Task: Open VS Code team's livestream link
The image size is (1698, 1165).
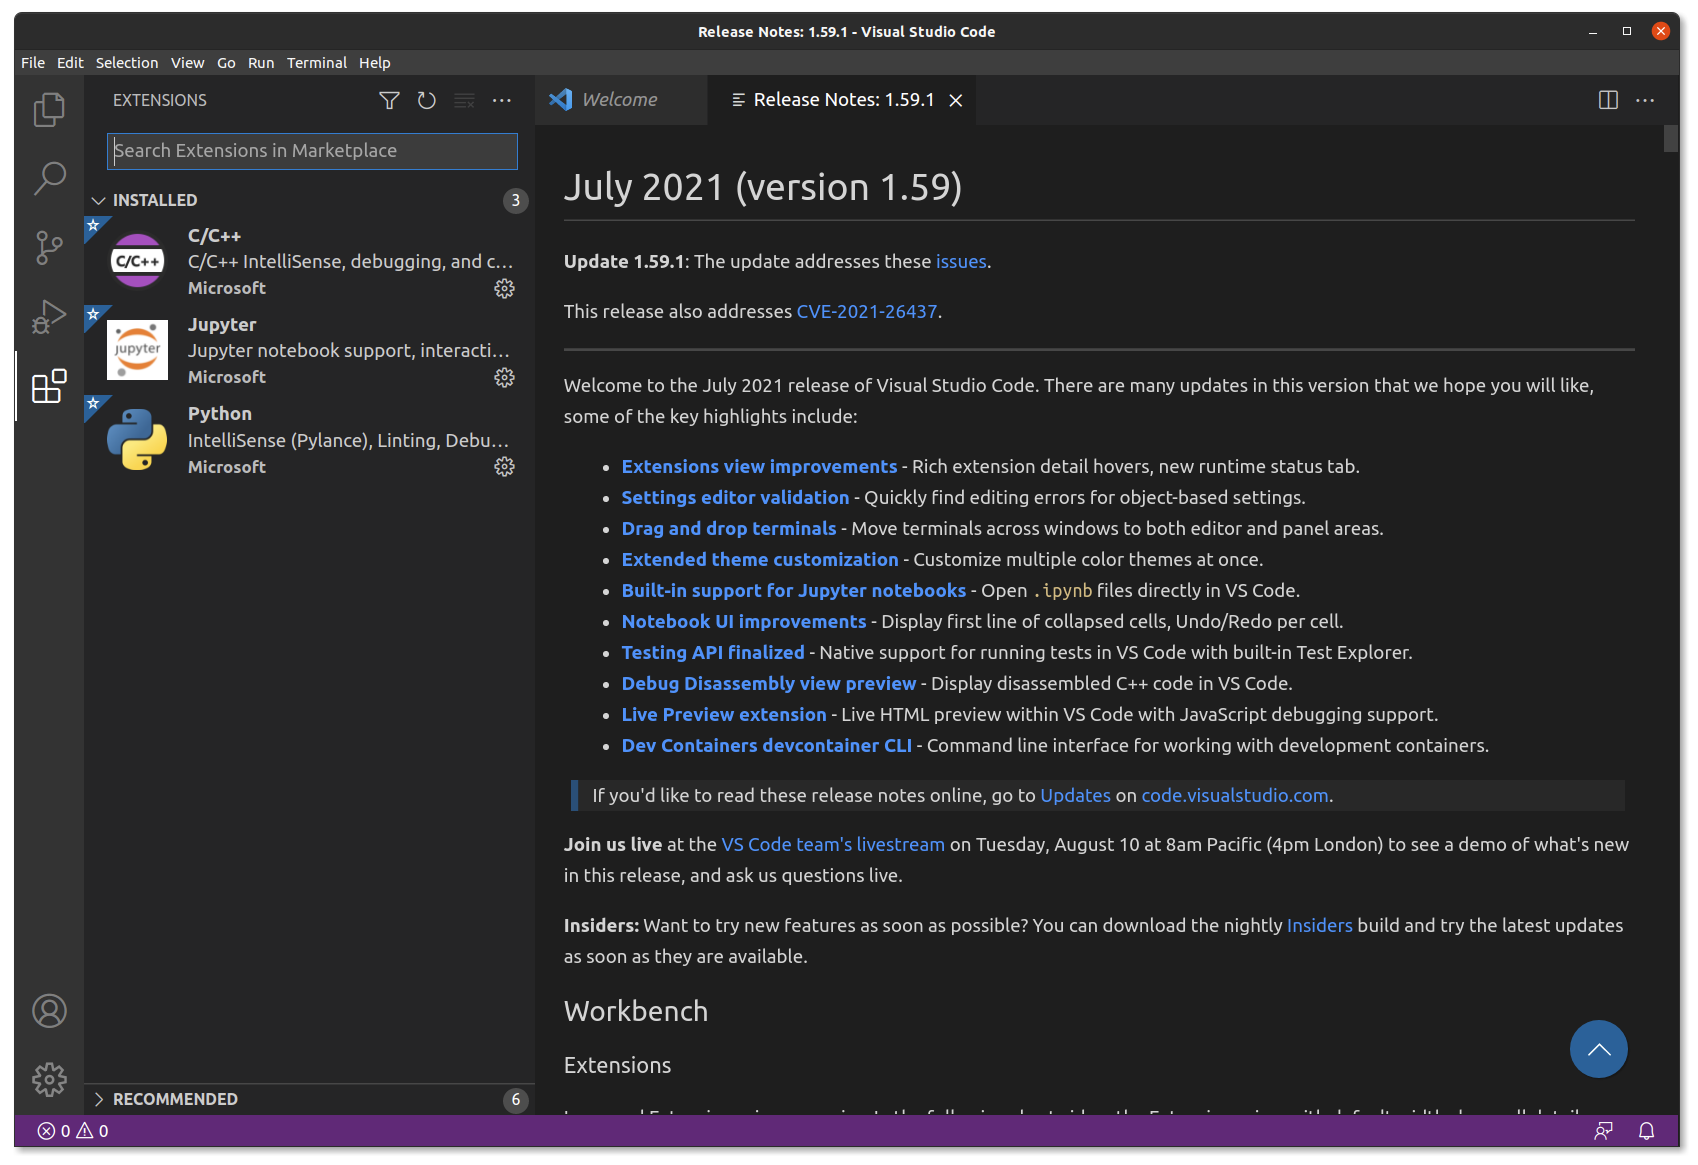Action: (833, 844)
